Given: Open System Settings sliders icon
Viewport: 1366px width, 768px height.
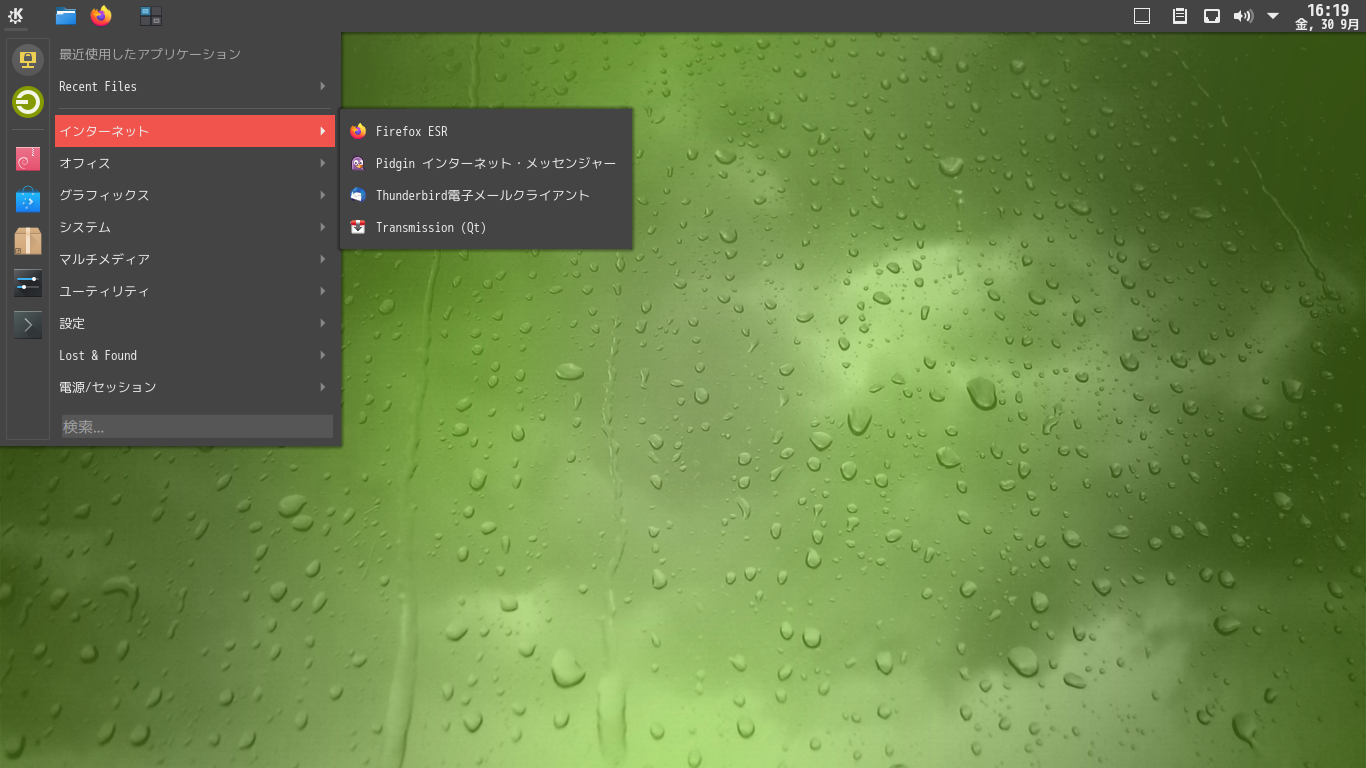Looking at the screenshot, I should point(28,283).
